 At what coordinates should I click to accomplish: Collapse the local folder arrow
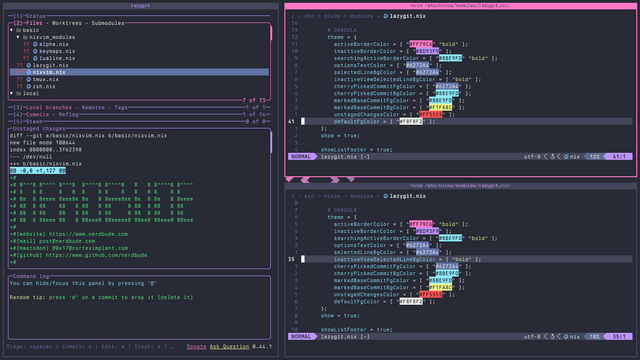pyautogui.click(x=11, y=93)
